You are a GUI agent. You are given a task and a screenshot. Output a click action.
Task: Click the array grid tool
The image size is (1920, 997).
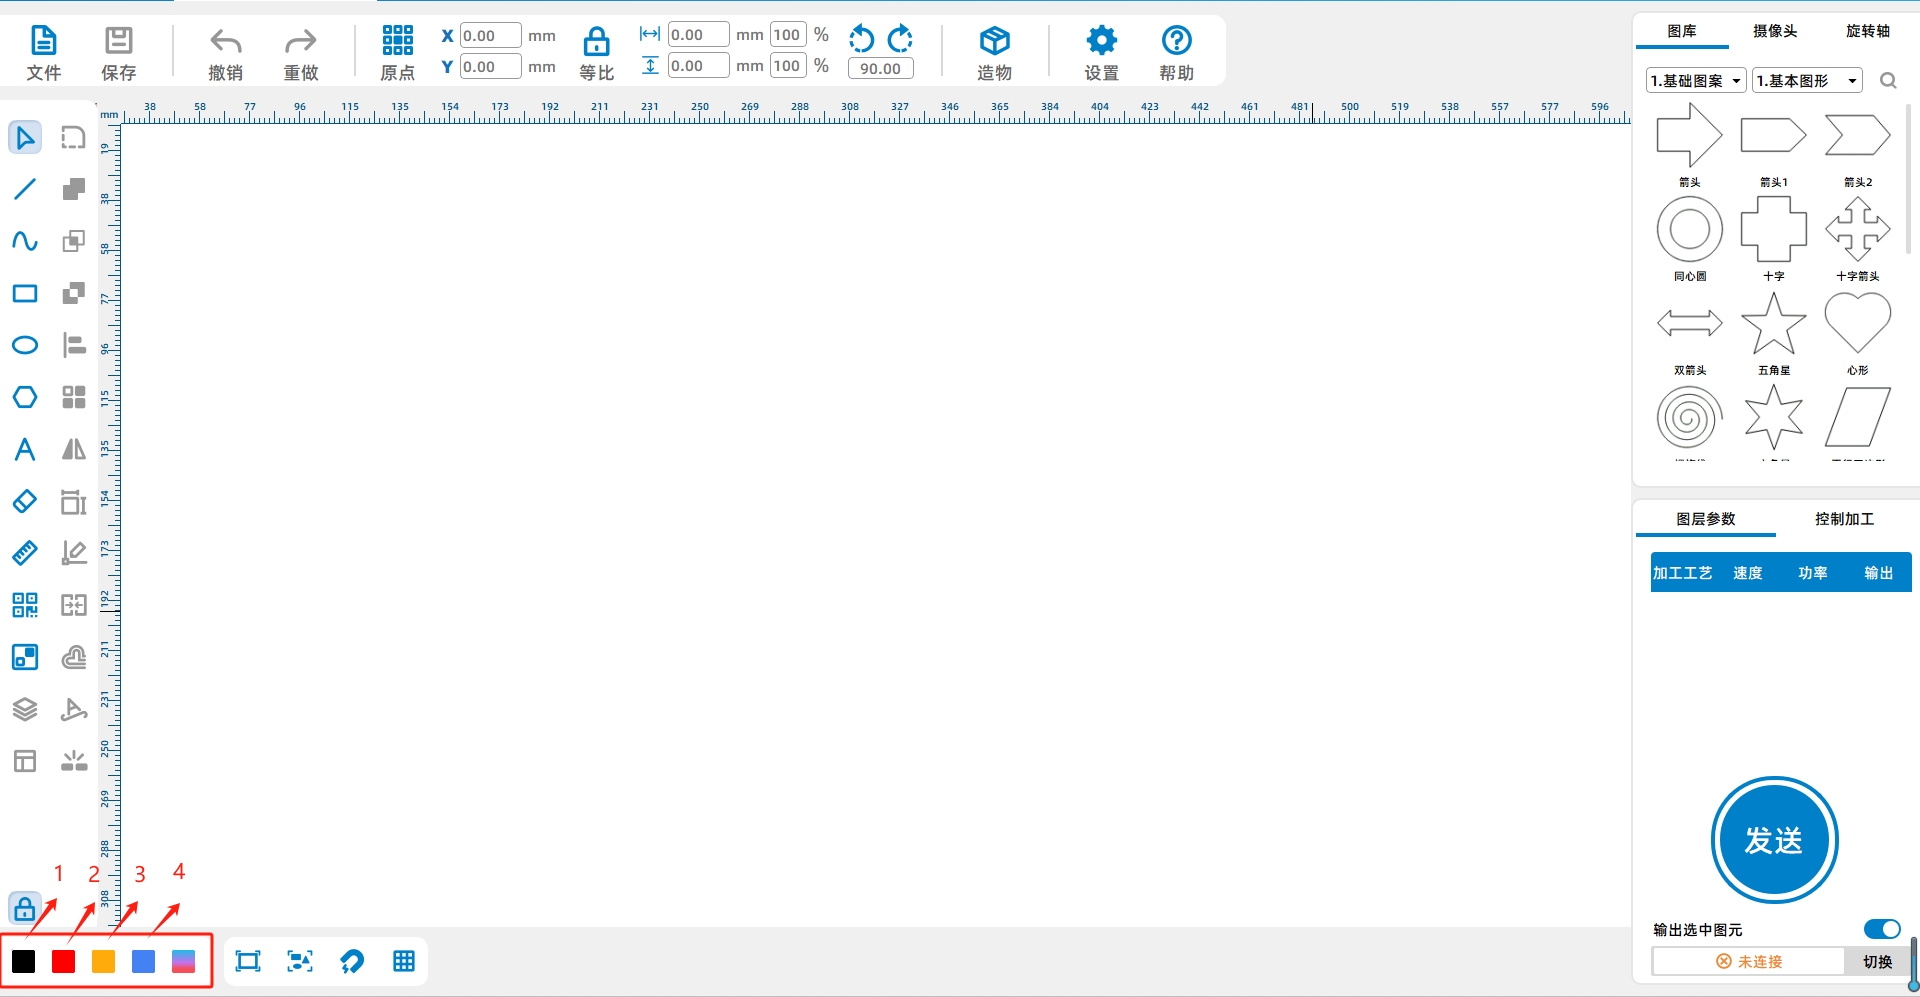(x=74, y=397)
